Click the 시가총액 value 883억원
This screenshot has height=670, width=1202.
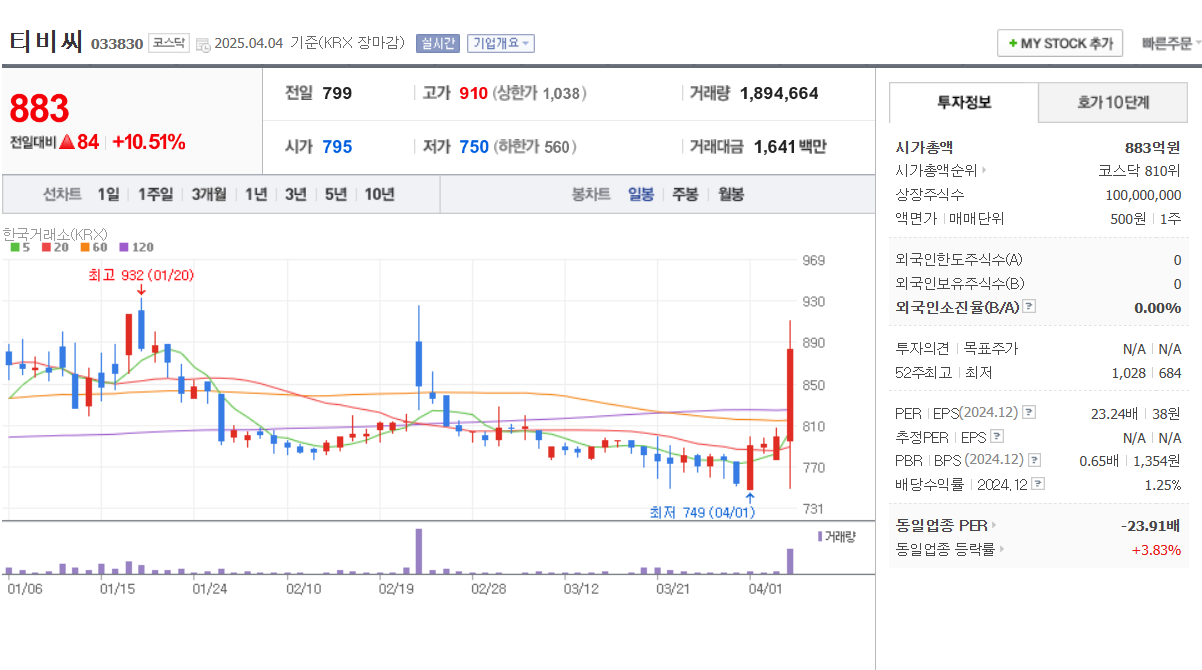tap(1153, 147)
